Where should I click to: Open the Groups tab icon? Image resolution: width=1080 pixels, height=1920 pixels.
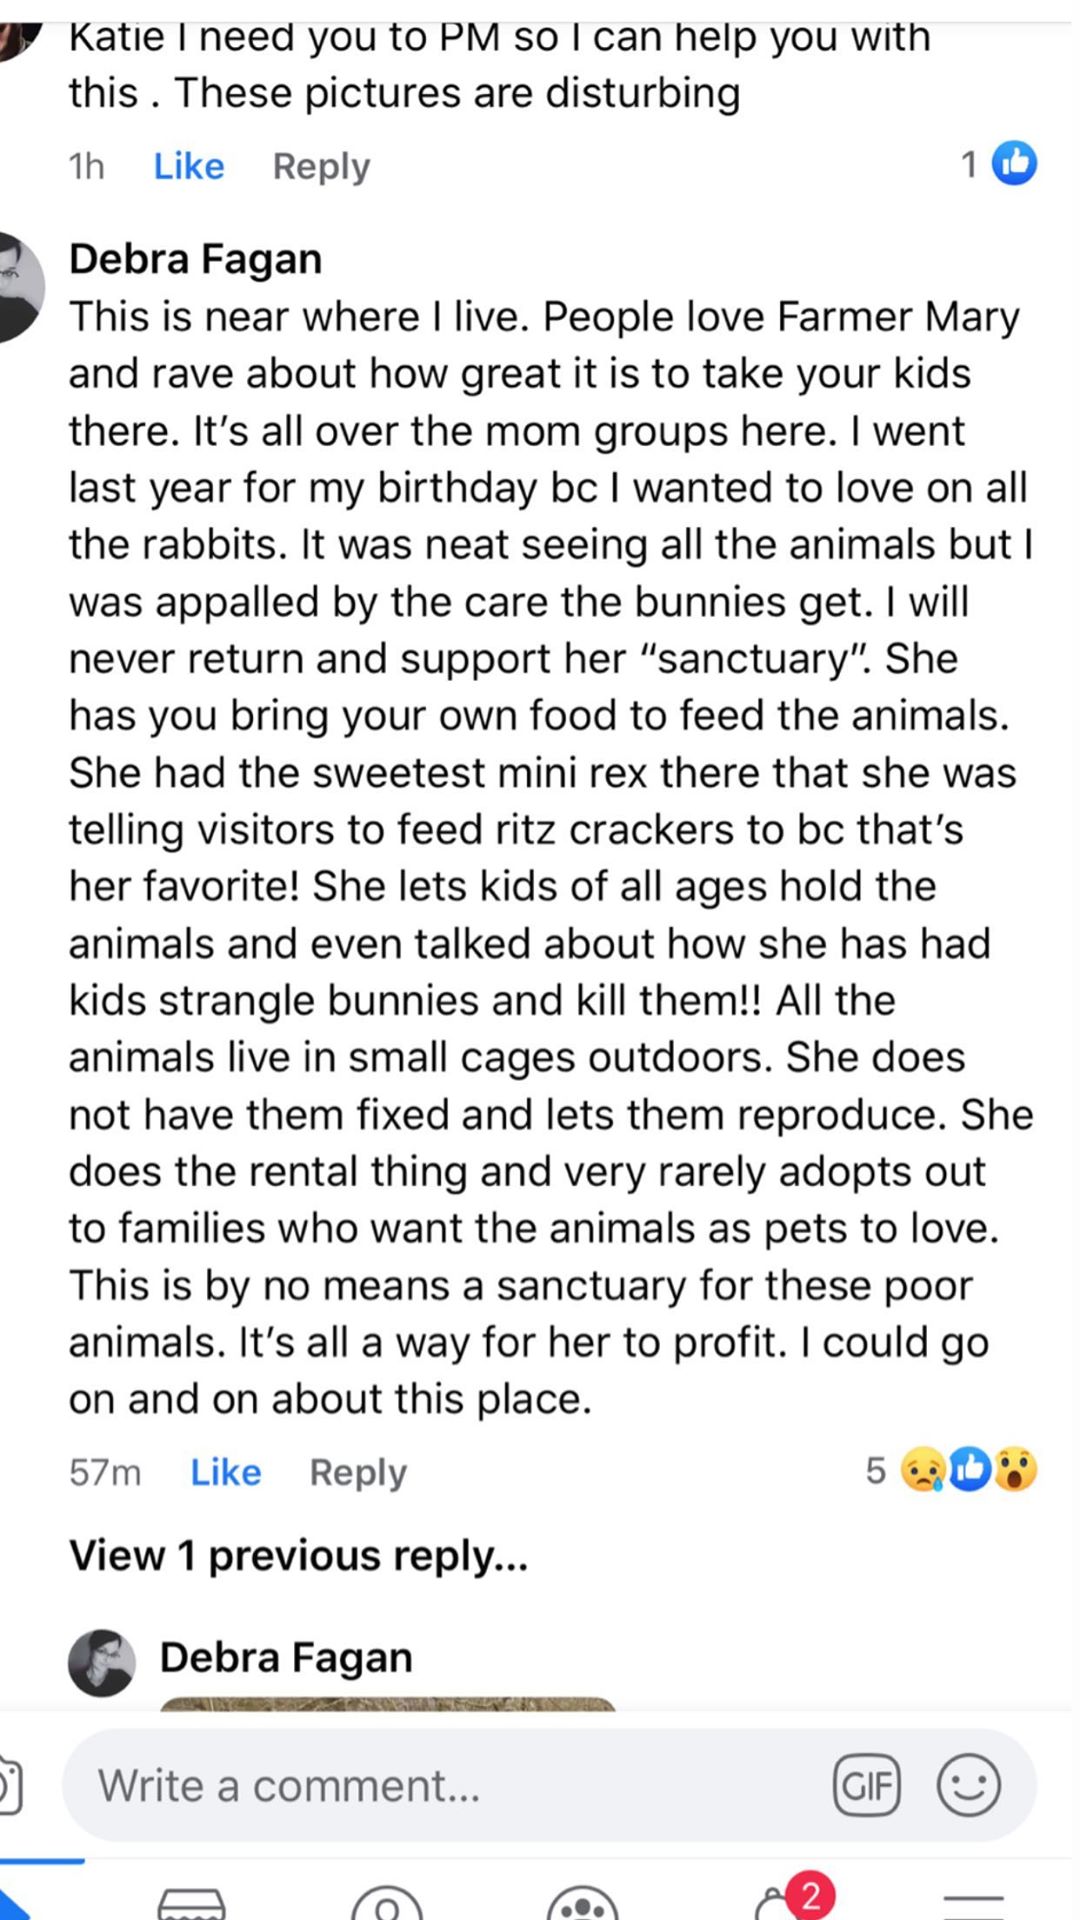click(x=585, y=1903)
